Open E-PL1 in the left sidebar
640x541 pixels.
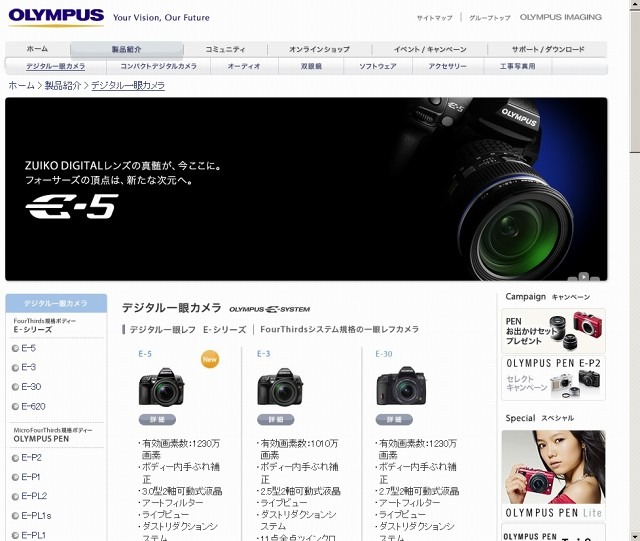click(33, 535)
